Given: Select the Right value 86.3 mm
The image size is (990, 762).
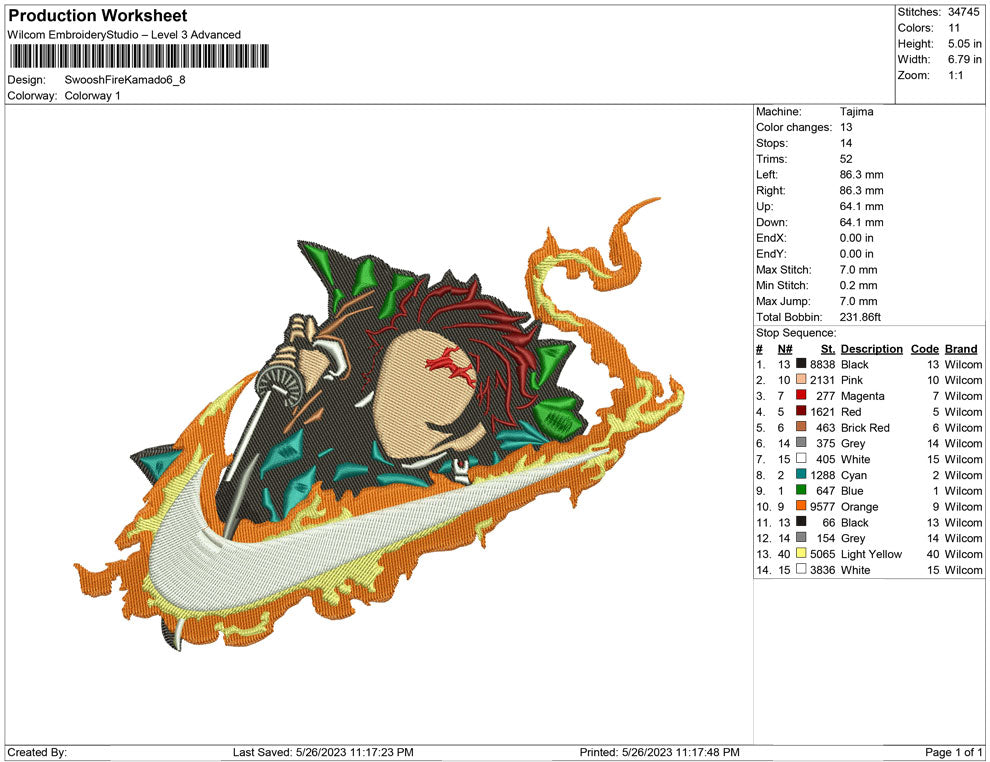Looking at the screenshot, I should [862, 191].
